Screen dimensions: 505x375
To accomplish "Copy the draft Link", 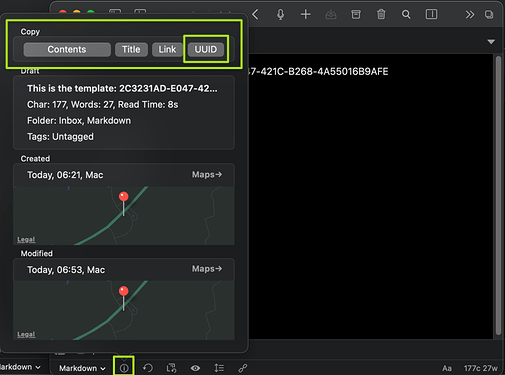I will point(167,49).
